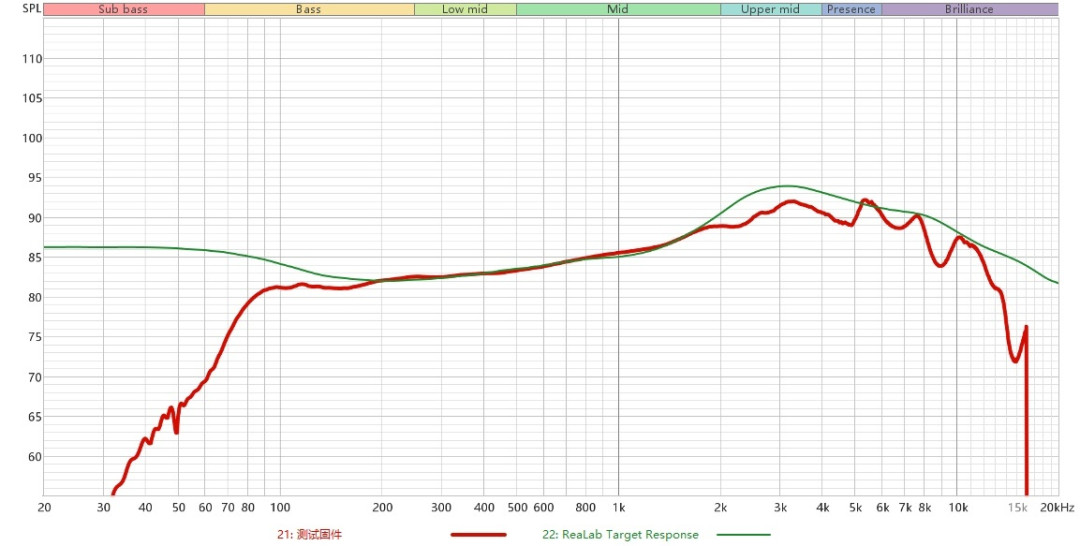This screenshot has width=1080, height=546.
Task: Select the Low mid band label
Action: [465, 10]
